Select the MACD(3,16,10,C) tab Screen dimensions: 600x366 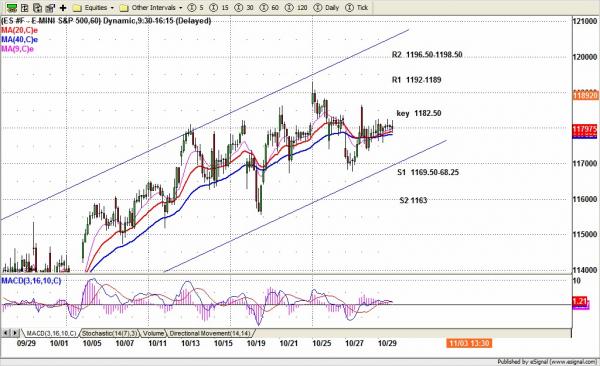(51, 333)
